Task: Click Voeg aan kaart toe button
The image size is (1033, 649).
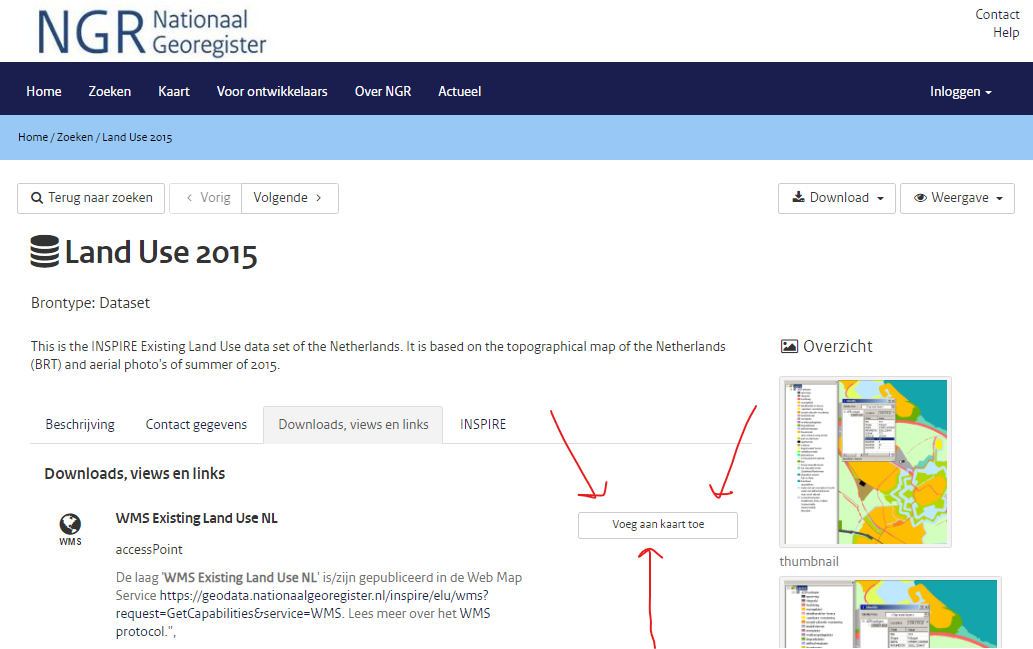Action: click(658, 525)
